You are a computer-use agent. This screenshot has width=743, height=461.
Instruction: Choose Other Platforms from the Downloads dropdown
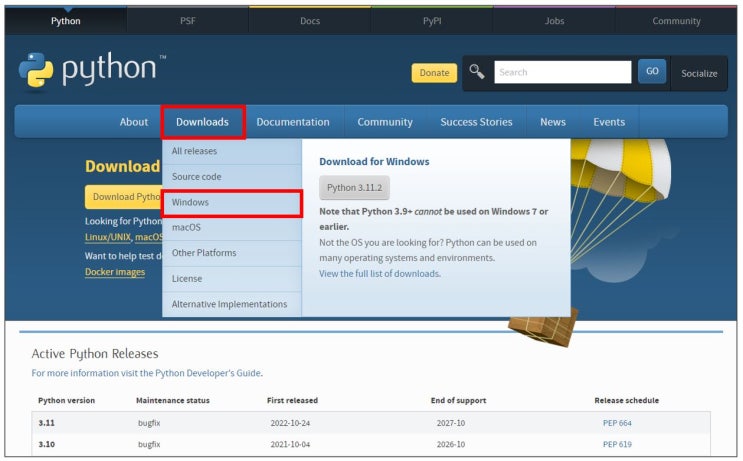pyautogui.click(x=232, y=253)
